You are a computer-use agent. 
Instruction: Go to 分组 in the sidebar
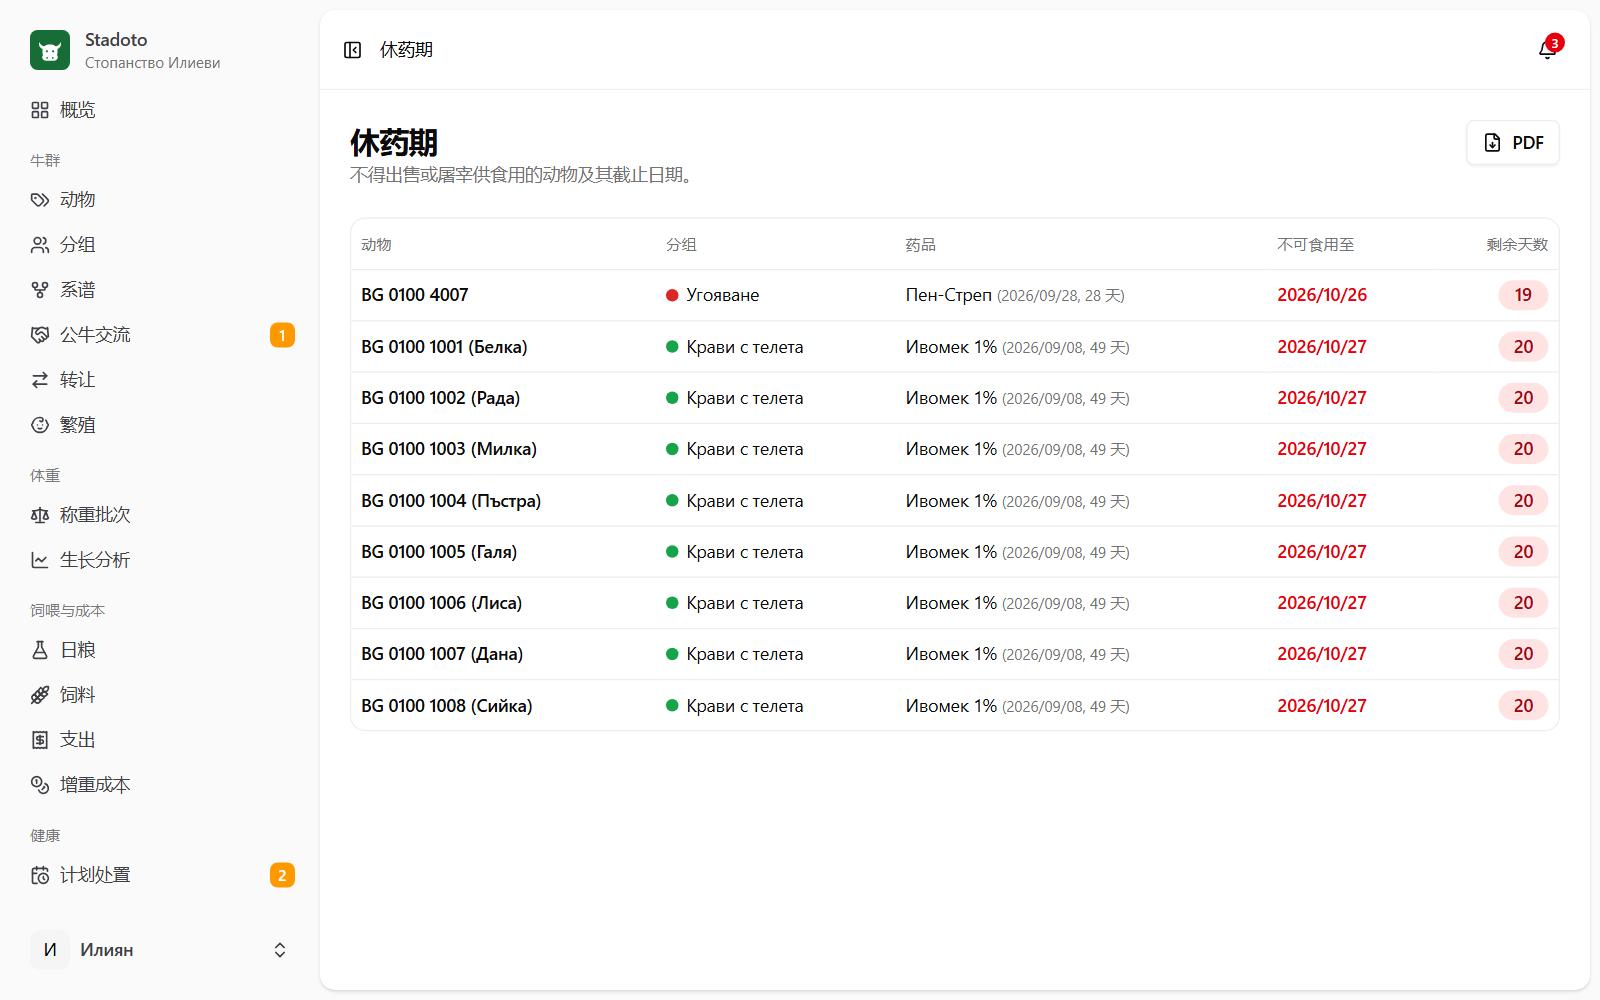(162, 245)
